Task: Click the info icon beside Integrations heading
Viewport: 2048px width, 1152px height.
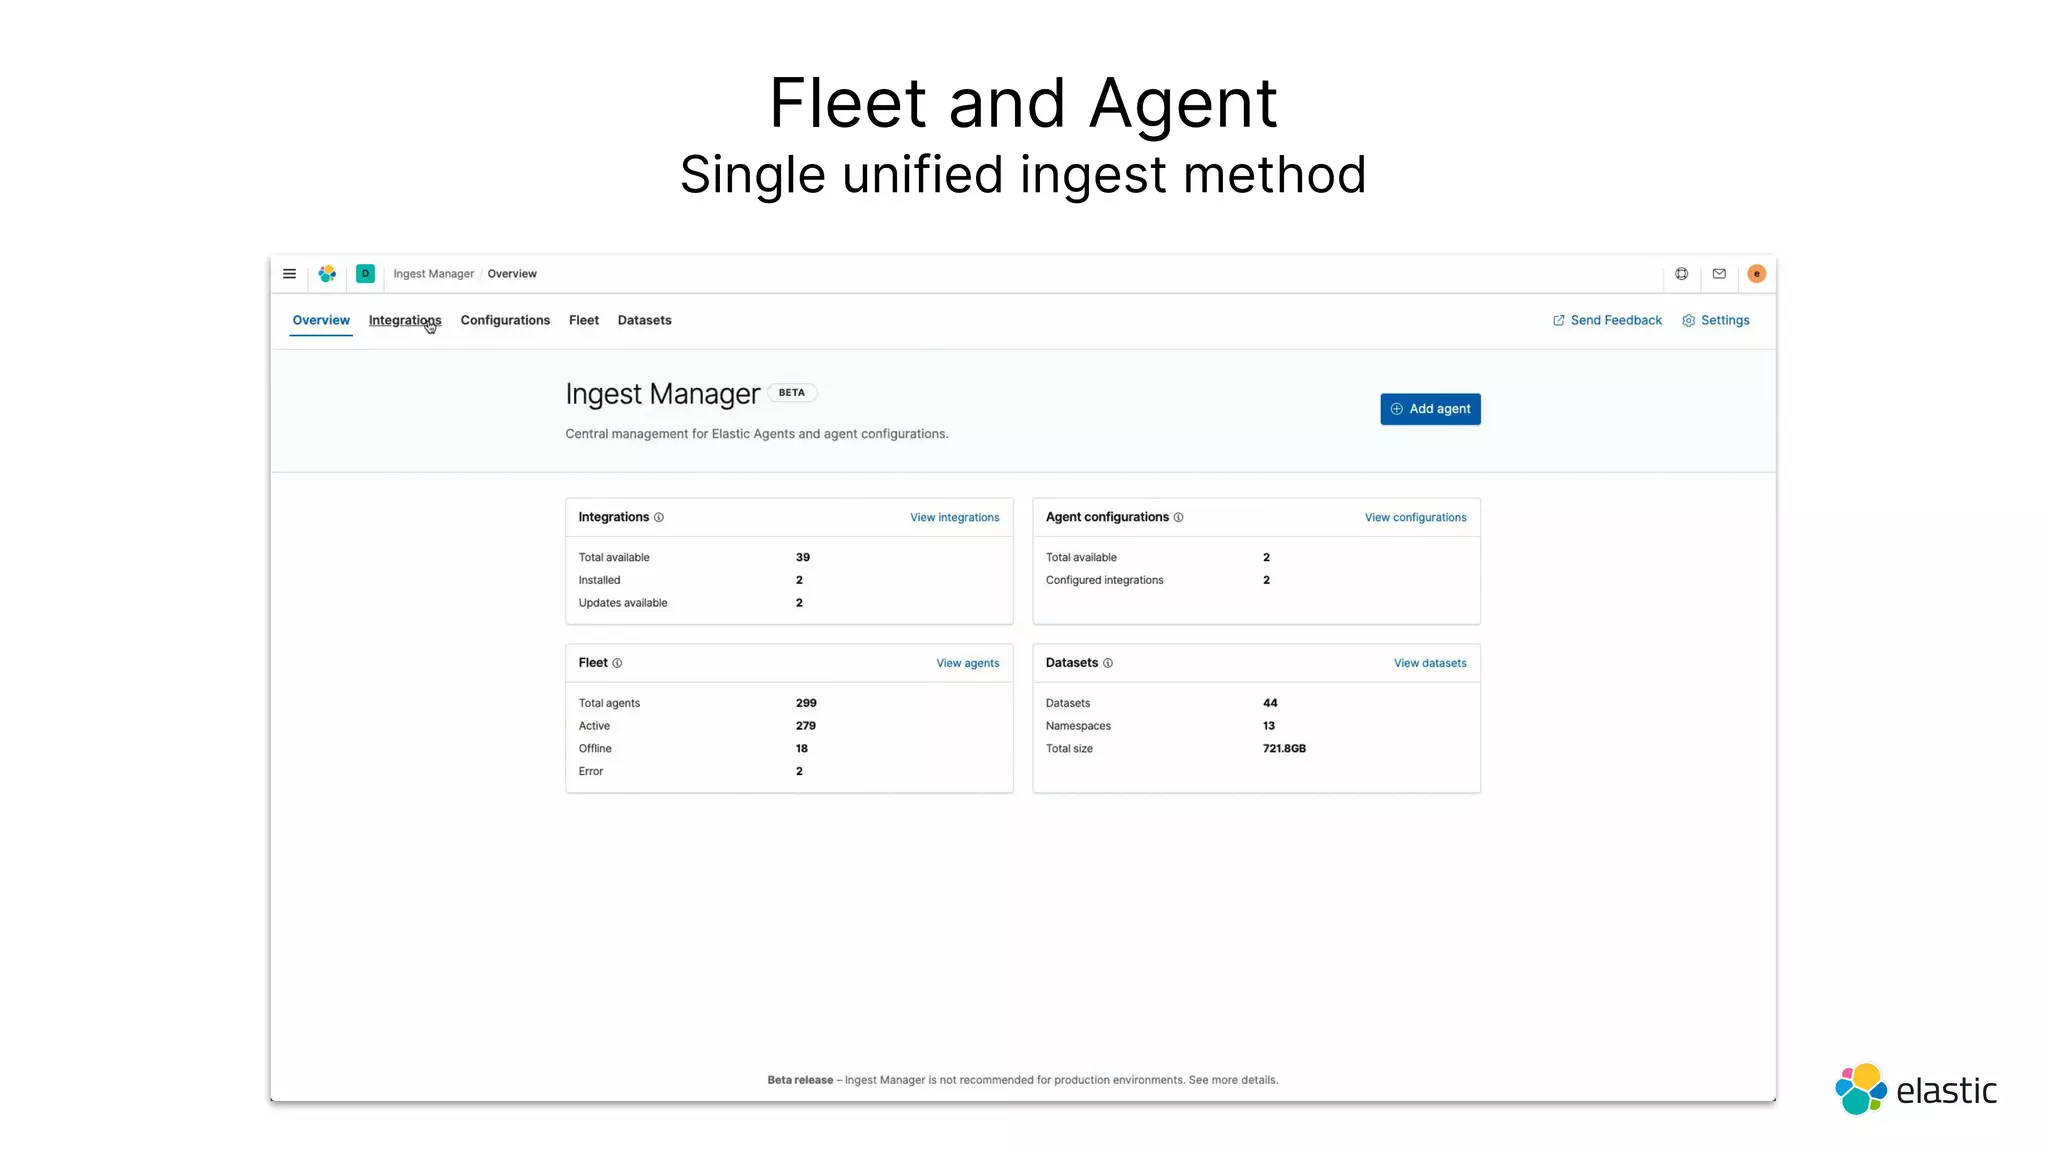Action: [658, 517]
